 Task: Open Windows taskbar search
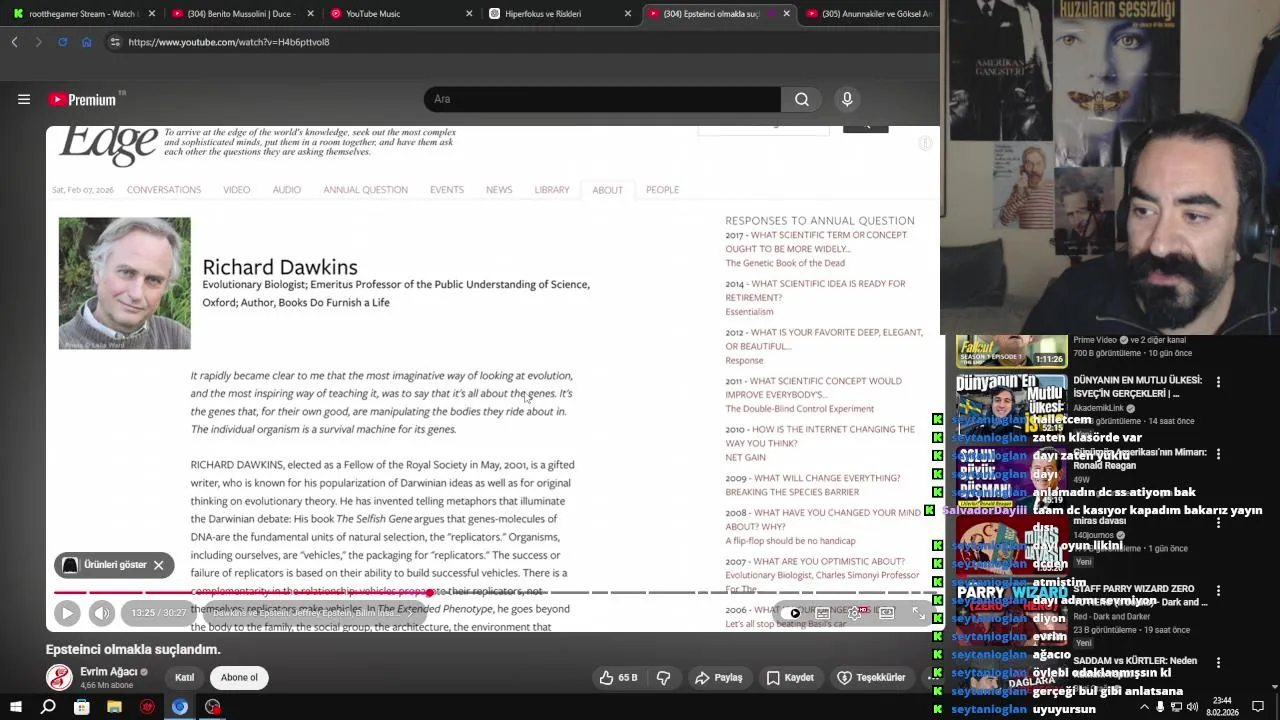click(x=48, y=707)
